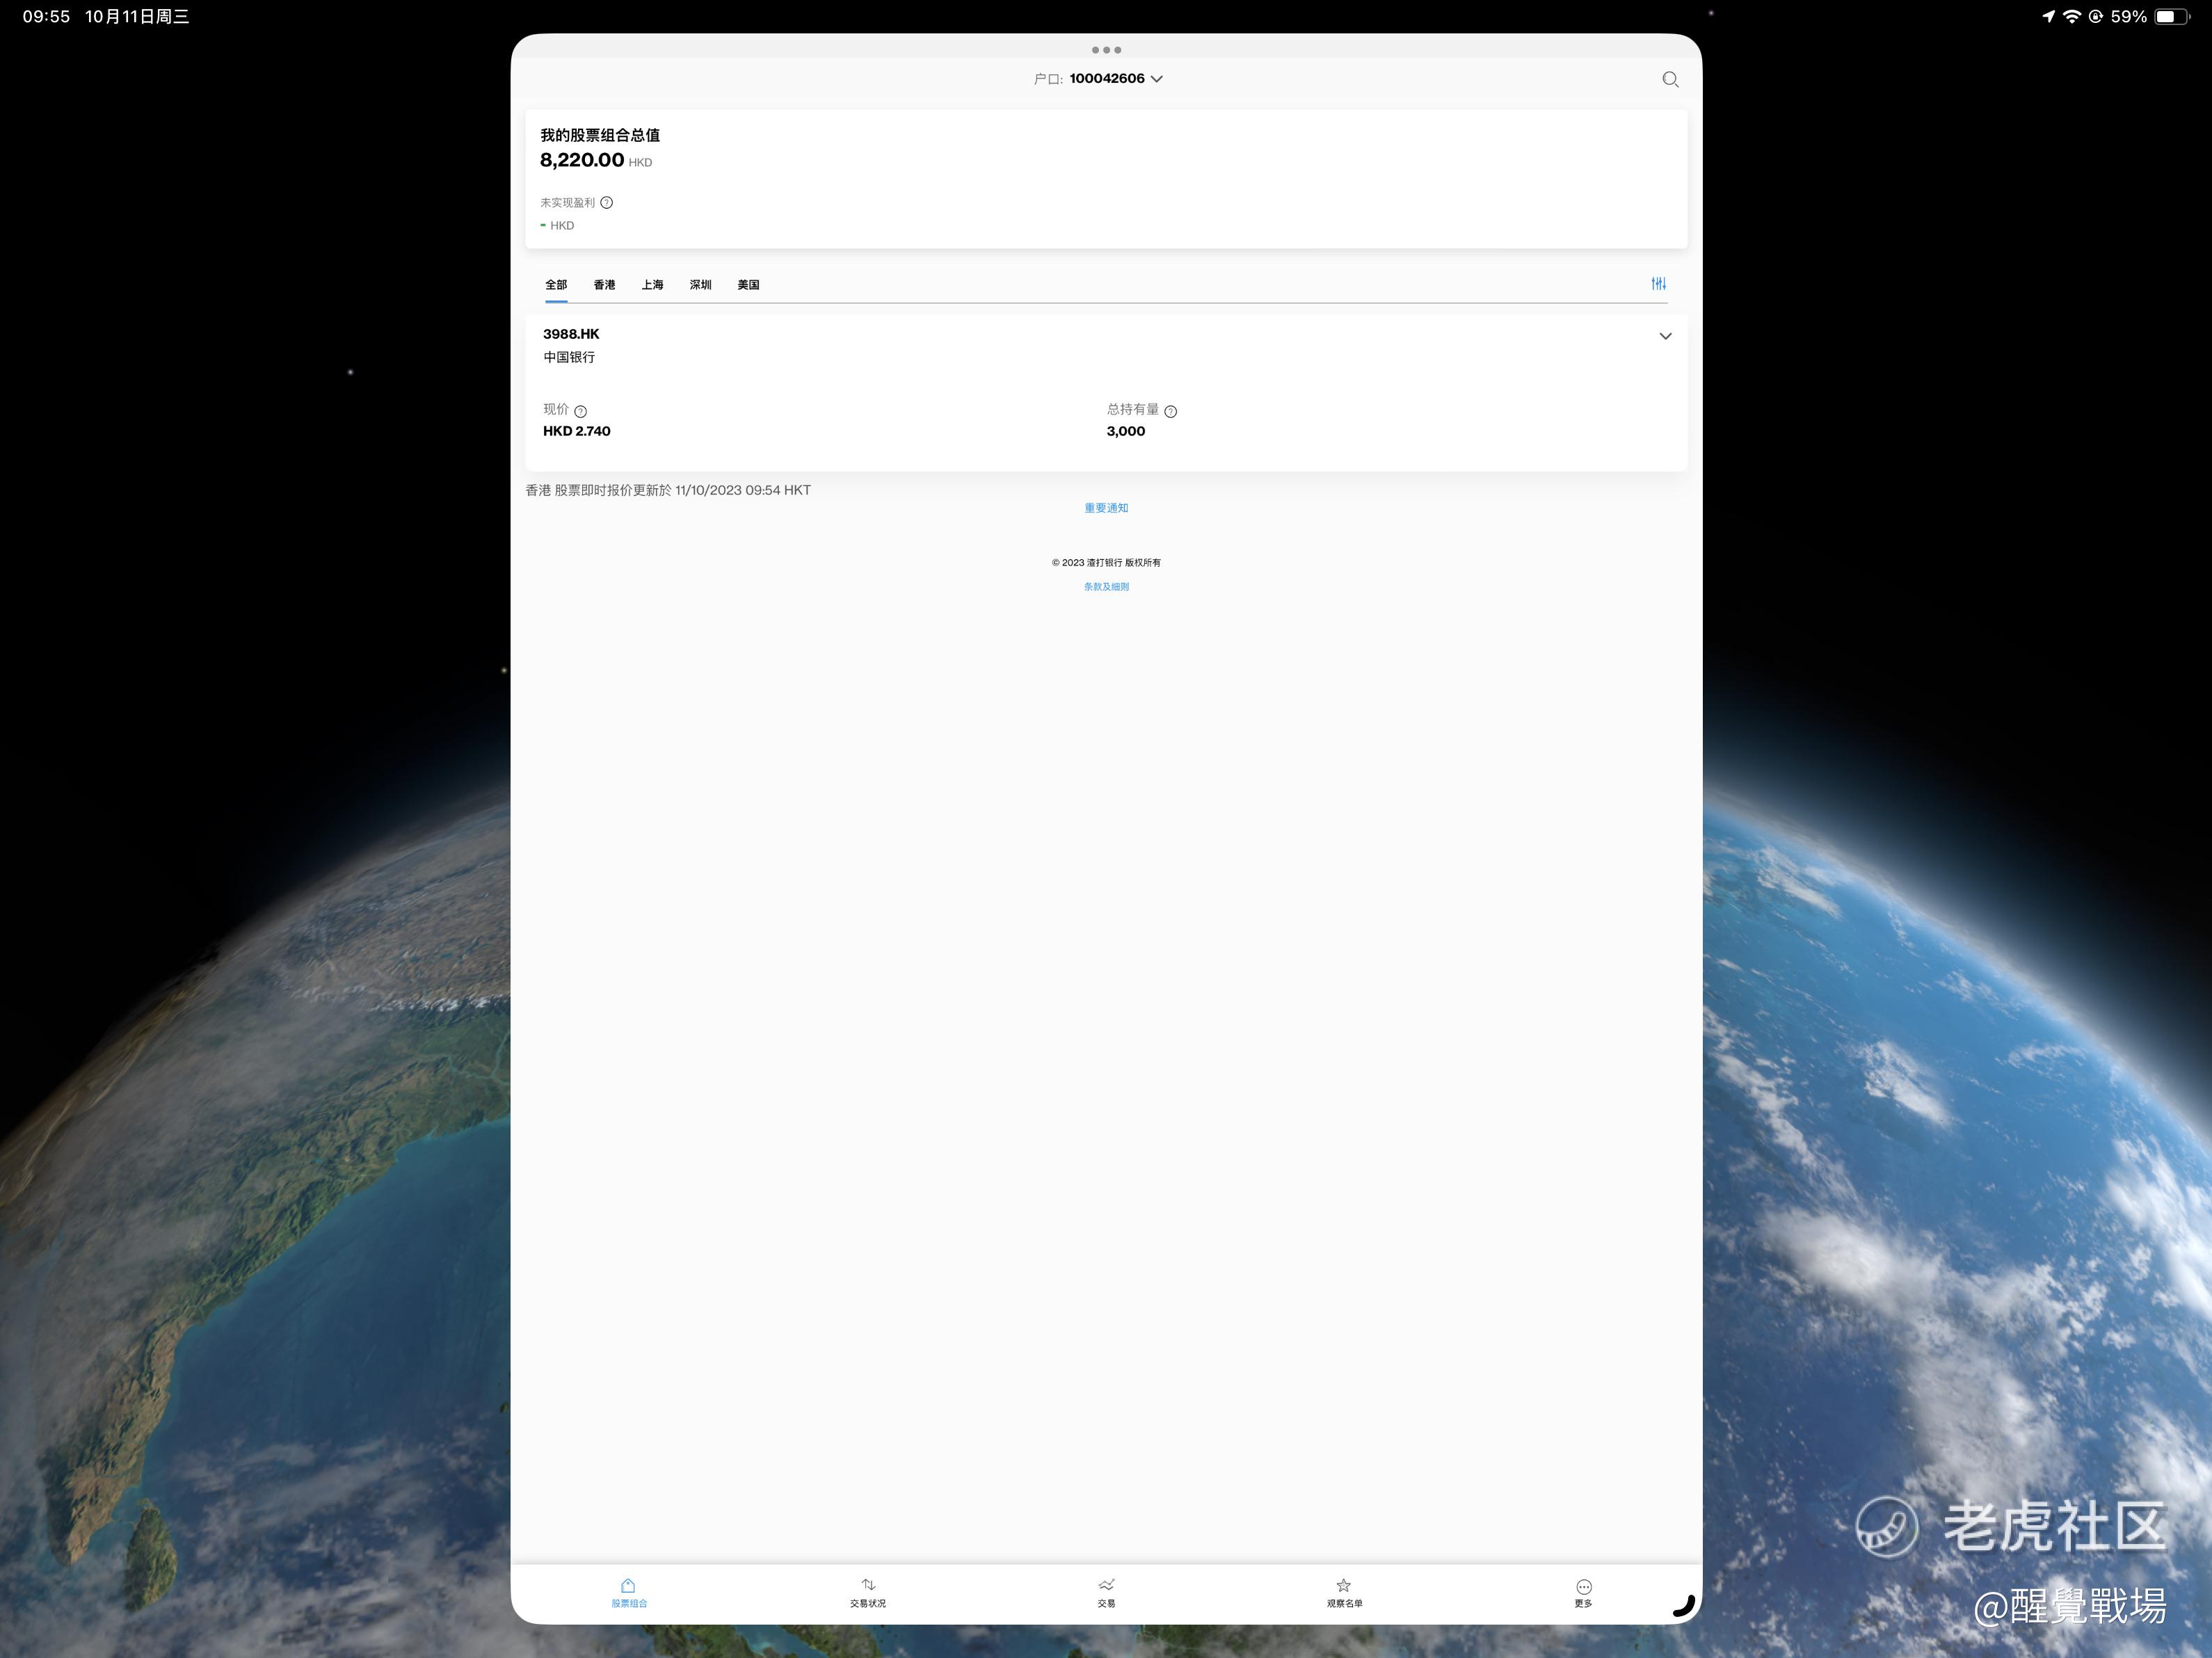
Task: Tap the three-dot multitasking handle
Action: tap(1106, 50)
